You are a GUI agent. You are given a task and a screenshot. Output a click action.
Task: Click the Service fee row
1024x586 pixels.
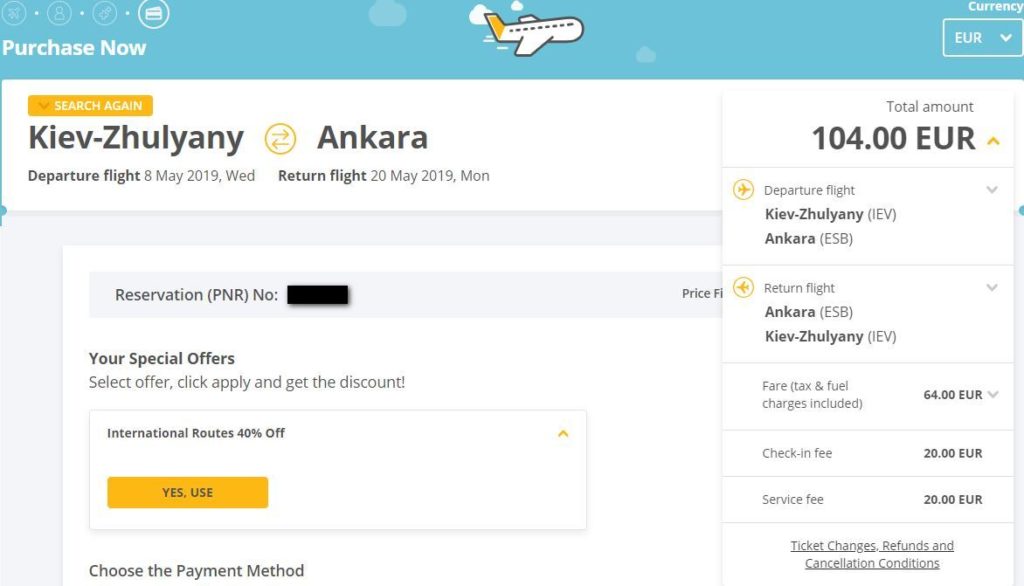tap(869, 500)
